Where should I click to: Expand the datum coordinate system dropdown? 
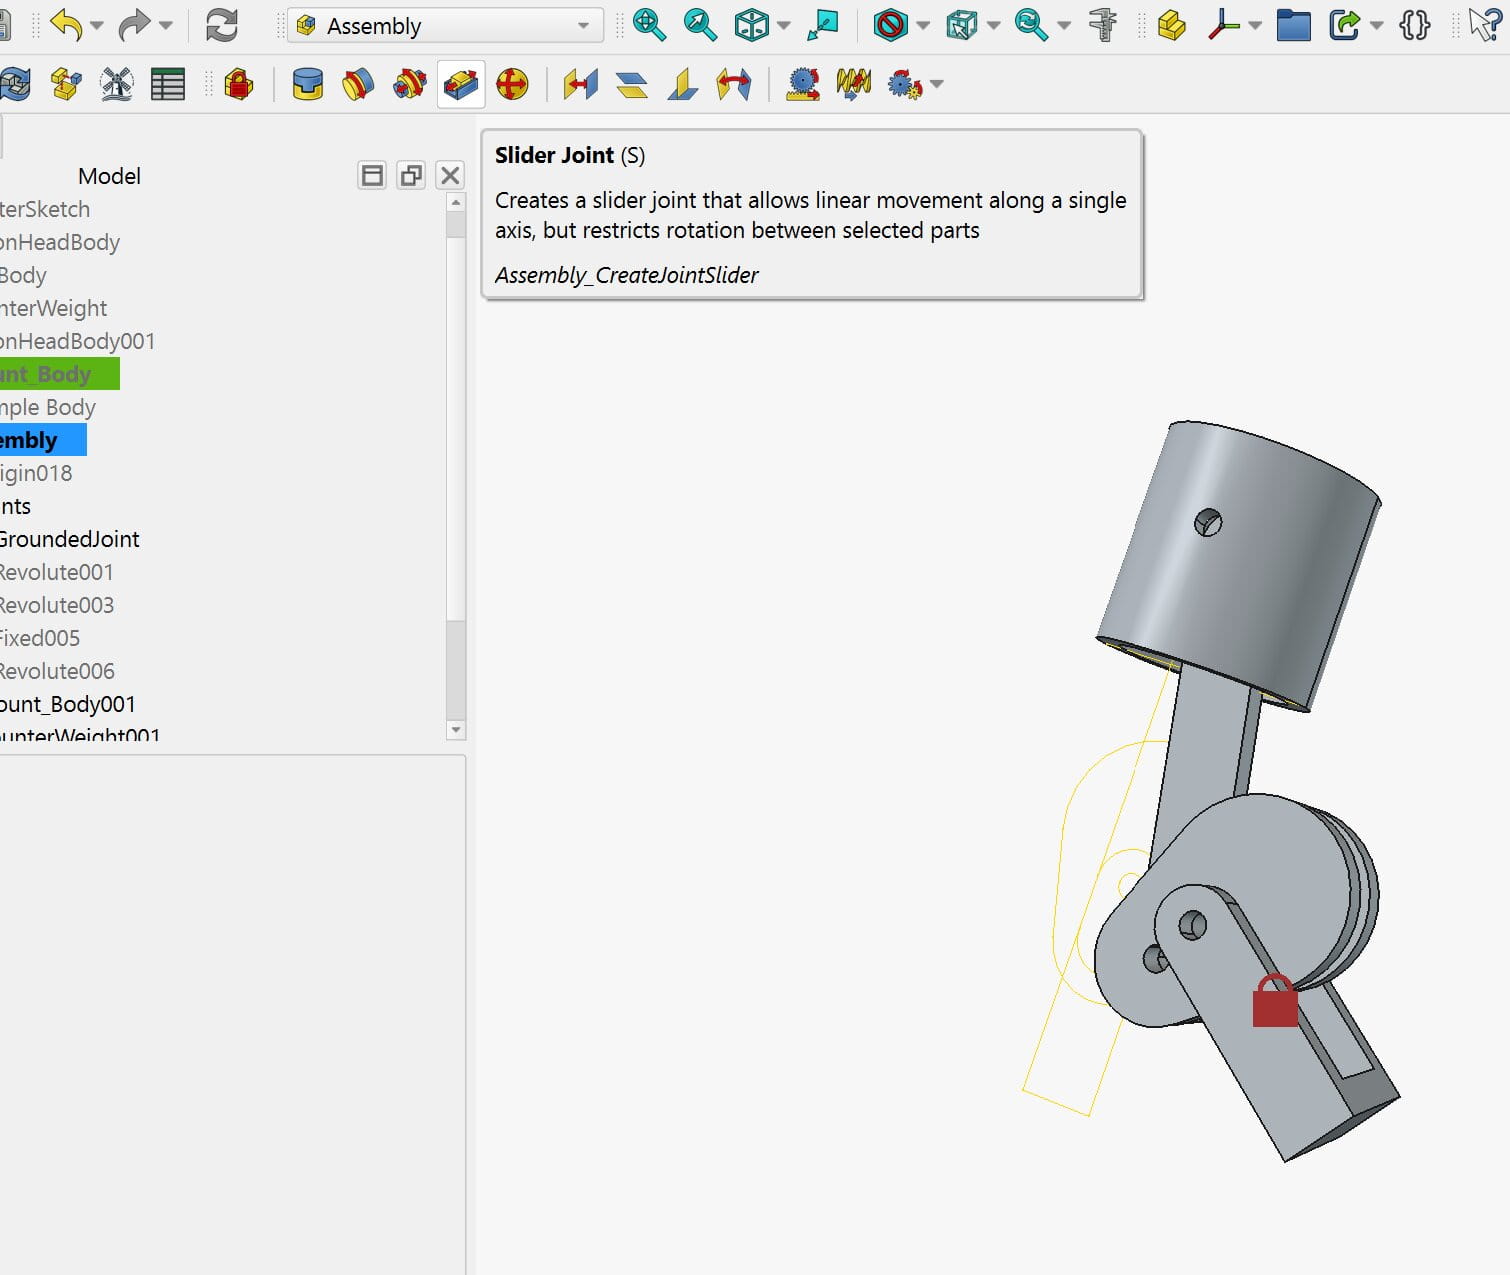click(x=1255, y=26)
